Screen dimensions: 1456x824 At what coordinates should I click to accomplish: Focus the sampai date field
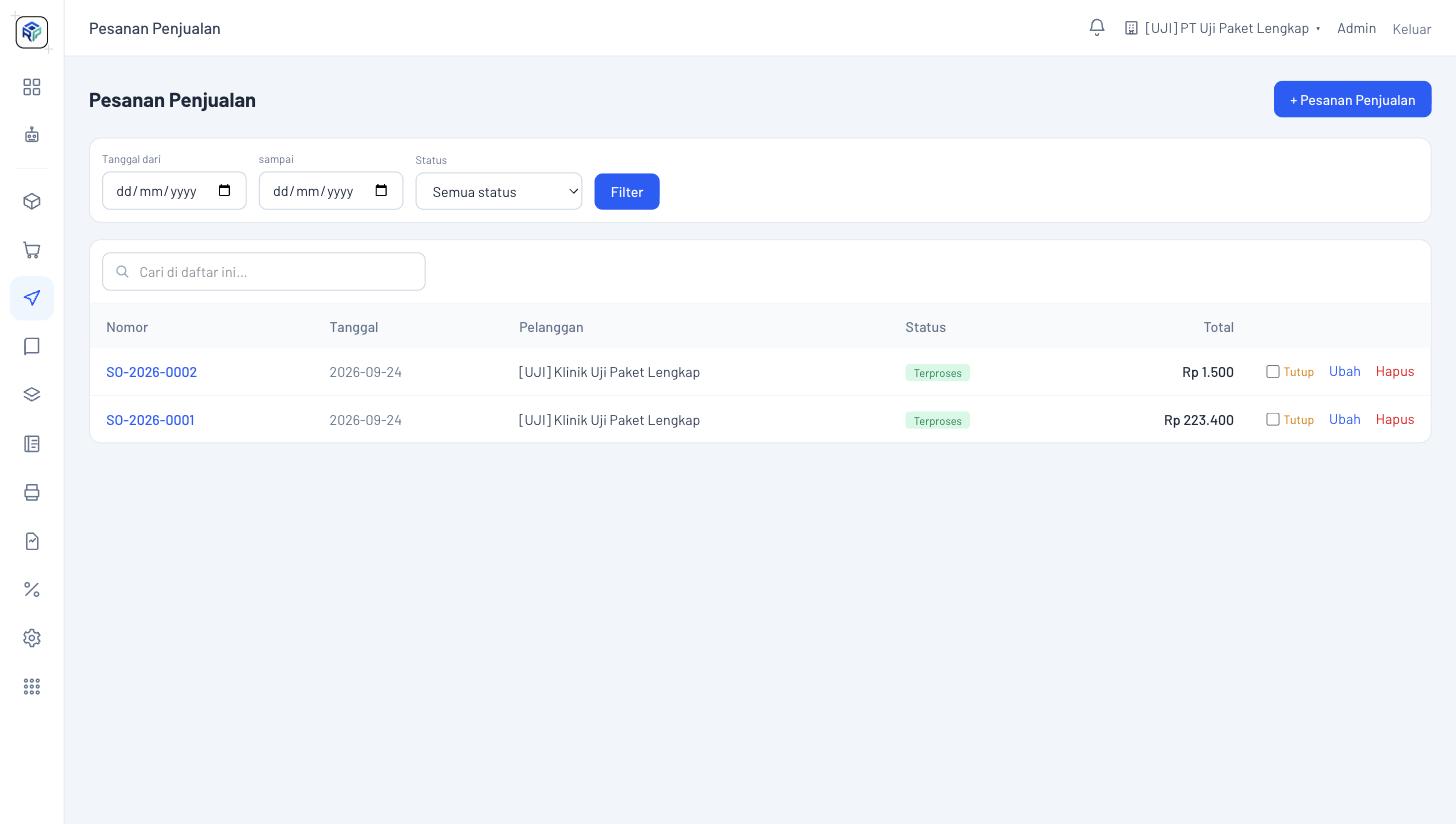click(x=331, y=191)
